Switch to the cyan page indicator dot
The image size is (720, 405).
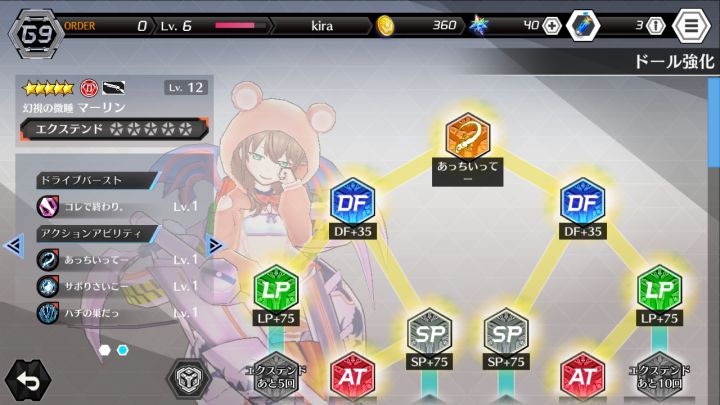coord(123,350)
